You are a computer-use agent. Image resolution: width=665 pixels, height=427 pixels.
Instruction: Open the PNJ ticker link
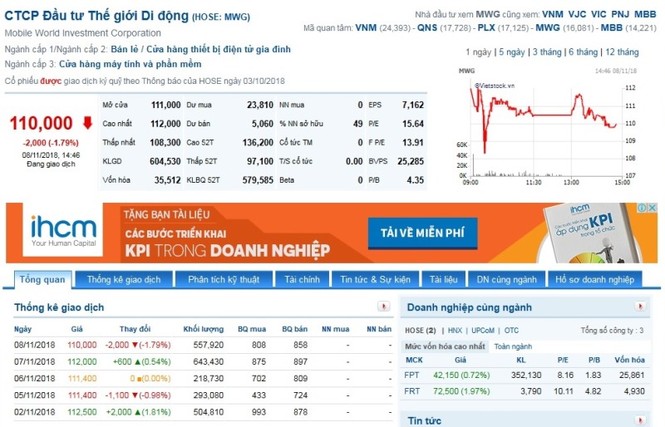tap(620, 14)
